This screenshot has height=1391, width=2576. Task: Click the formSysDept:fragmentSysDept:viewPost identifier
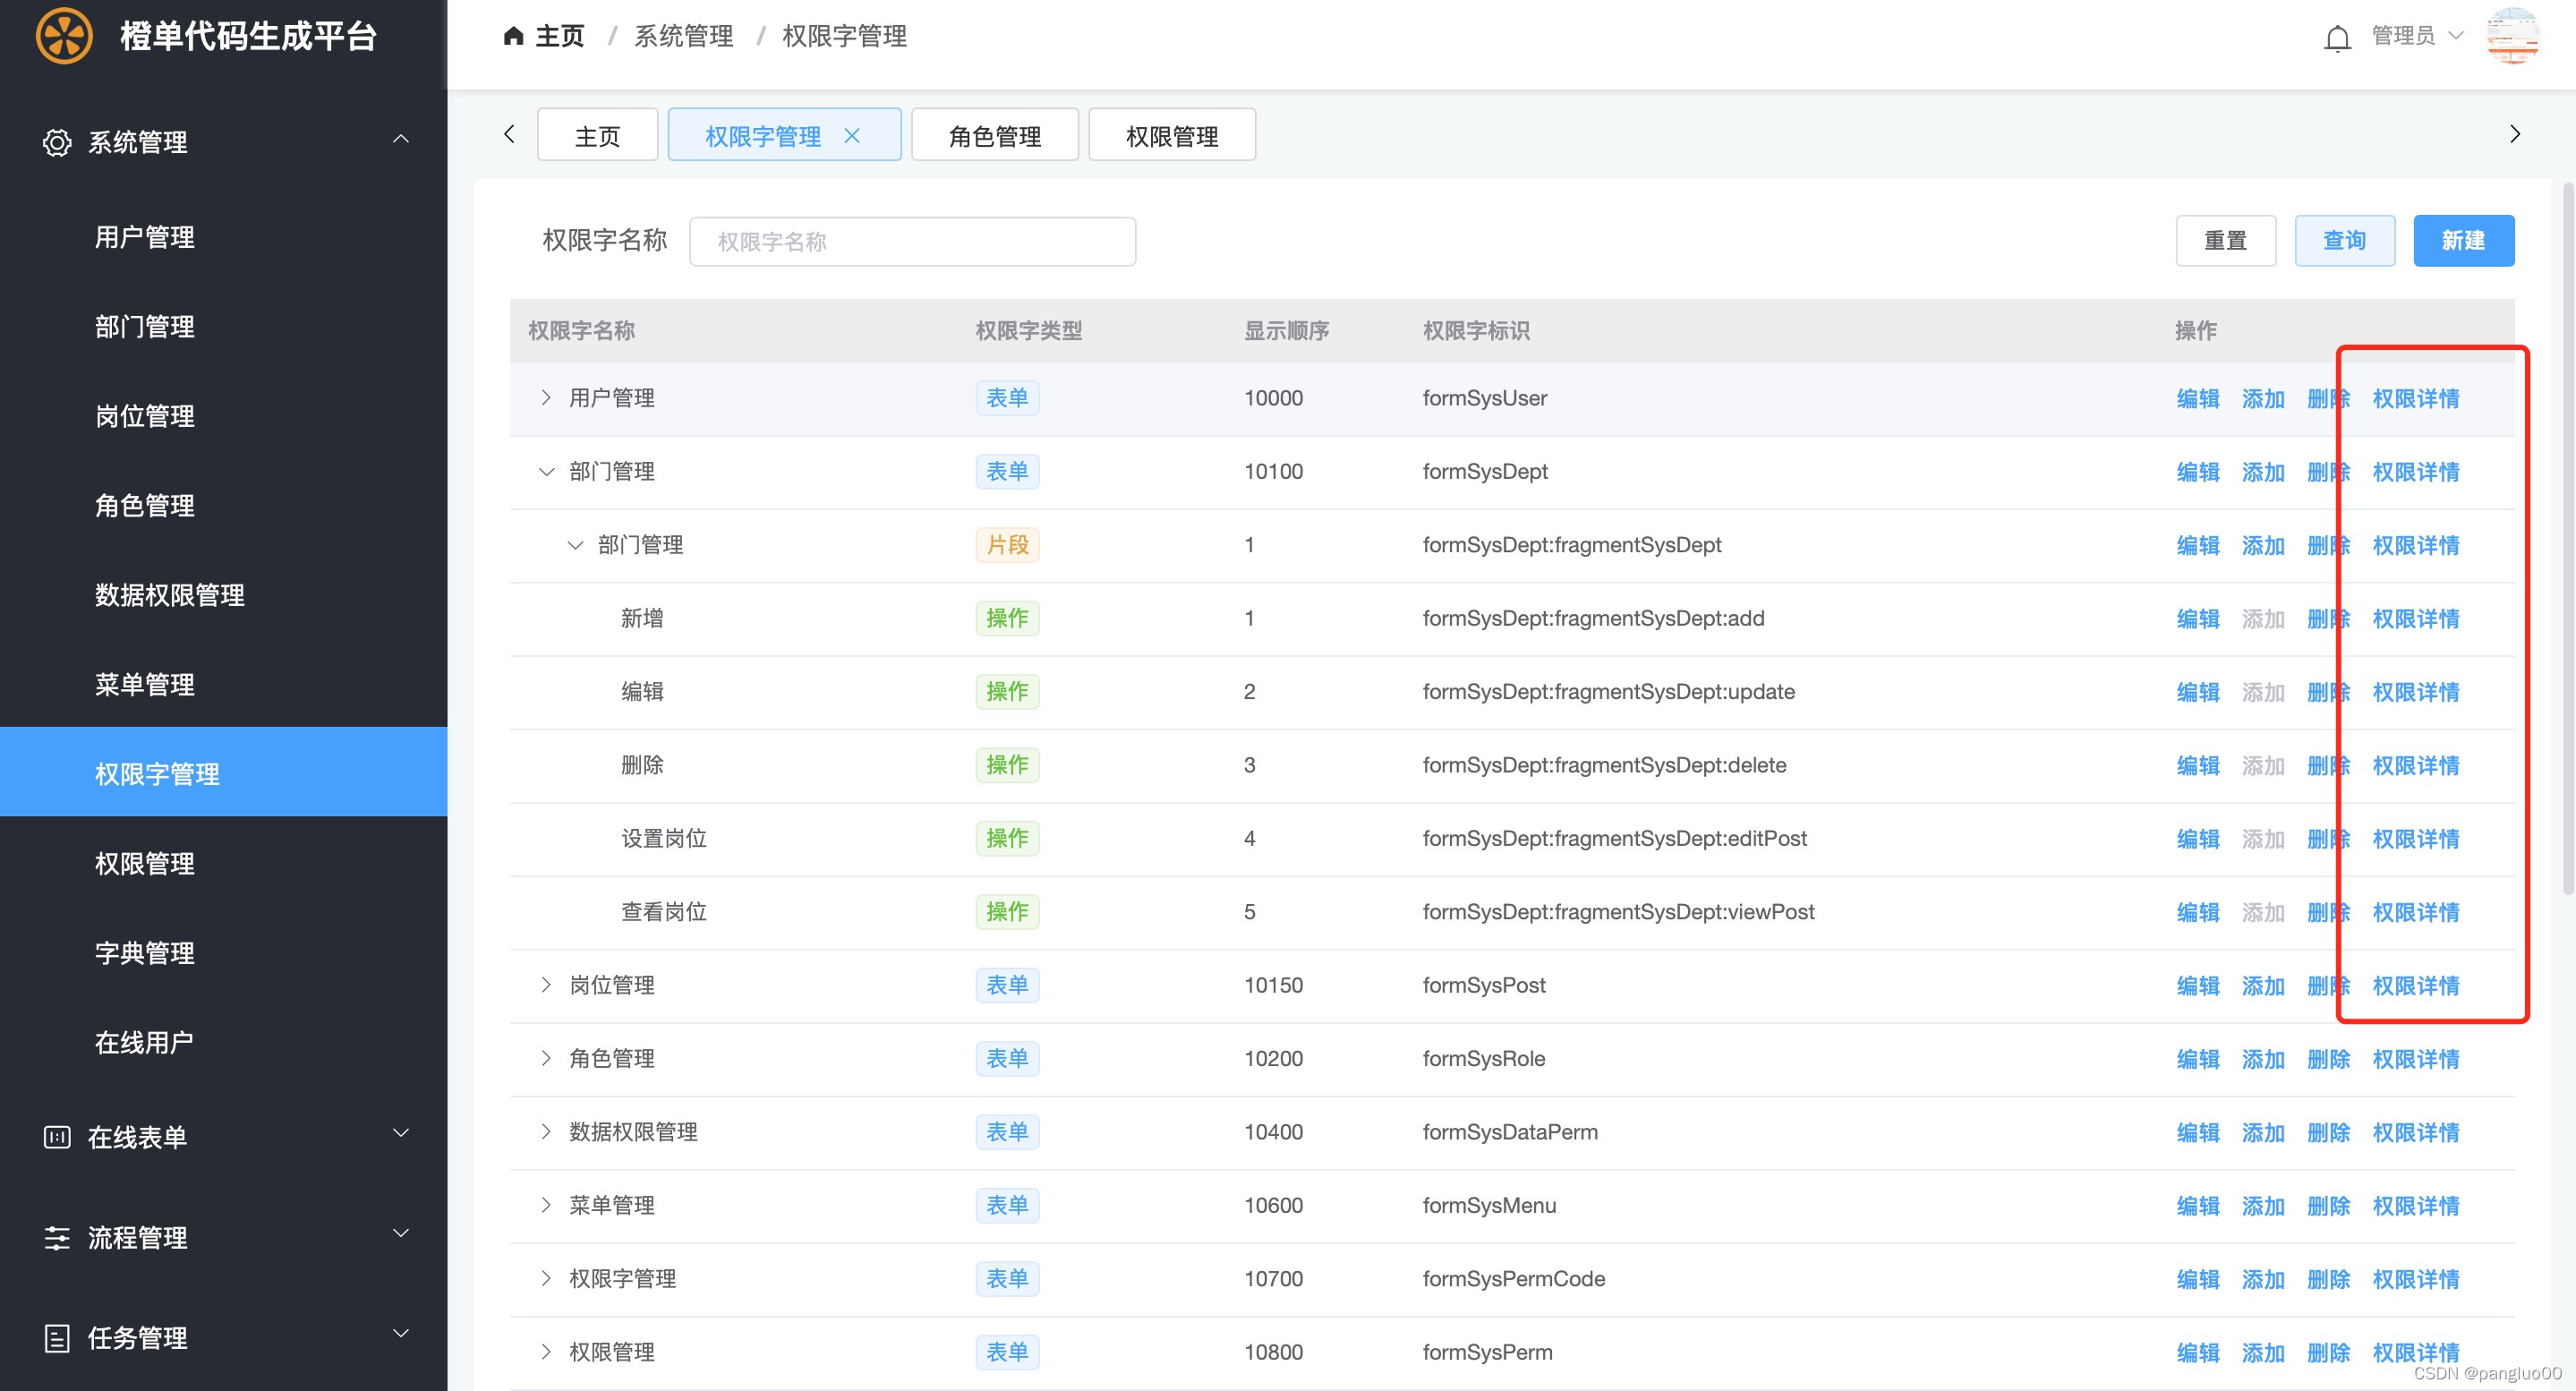pos(1618,912)
